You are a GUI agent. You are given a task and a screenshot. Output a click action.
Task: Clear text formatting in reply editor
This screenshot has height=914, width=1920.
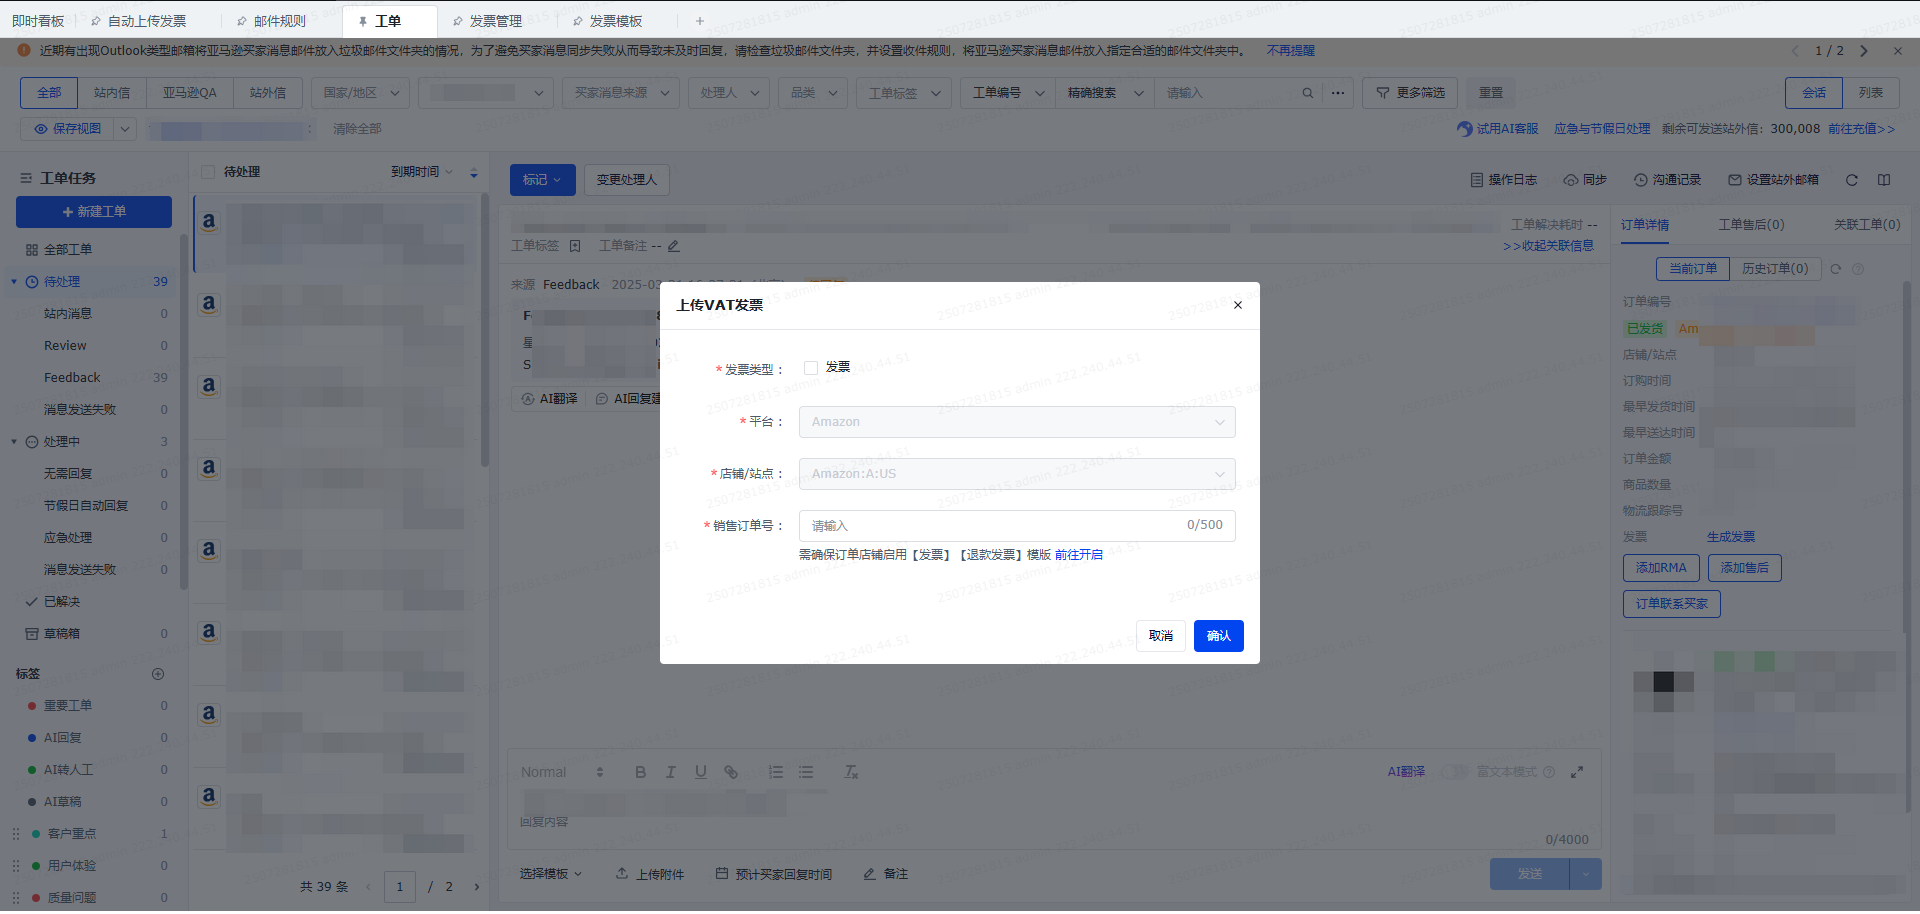click(851, 772)
